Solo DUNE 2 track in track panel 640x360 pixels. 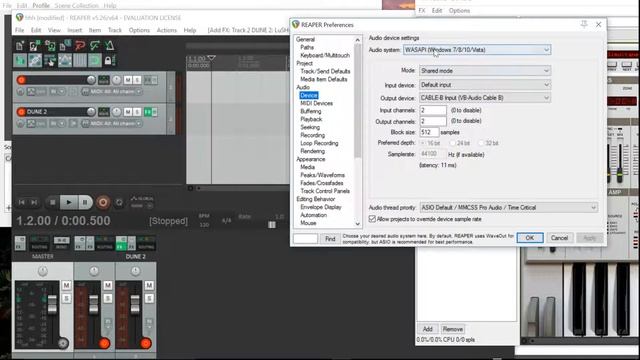click(137, 111)
